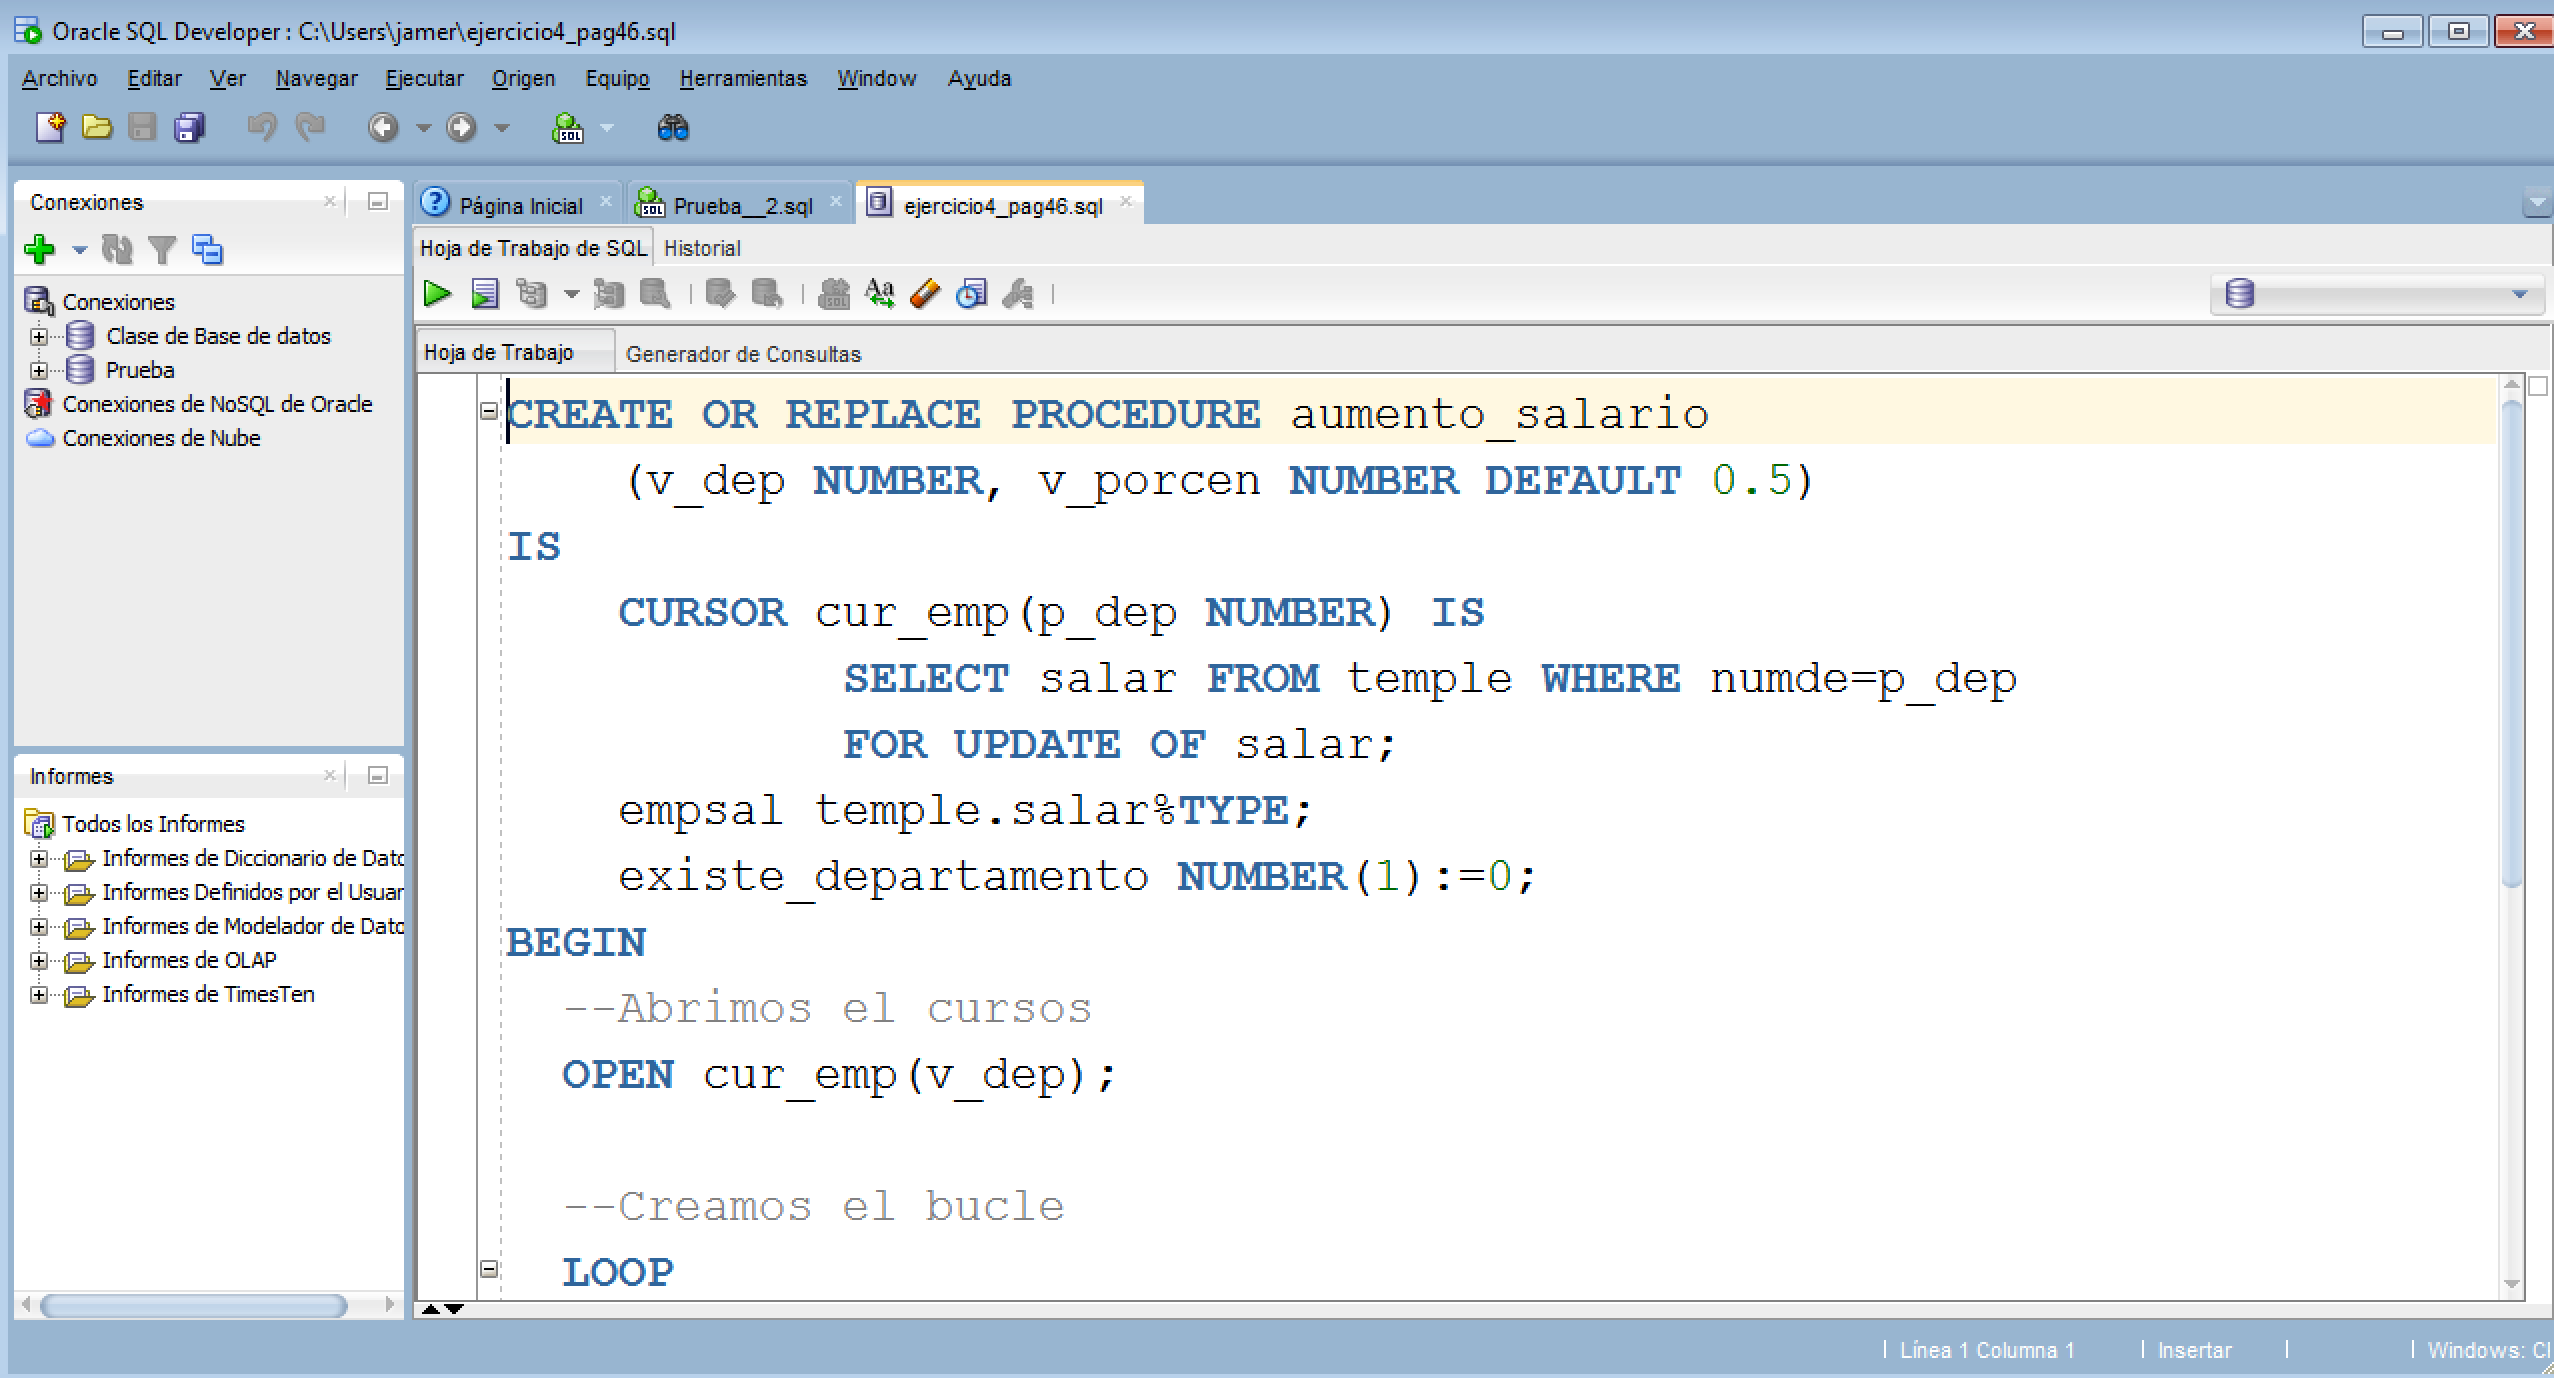This screenshot has width=2554, height=1378.
Task: Undo the last edit
Action: (262, 128)
